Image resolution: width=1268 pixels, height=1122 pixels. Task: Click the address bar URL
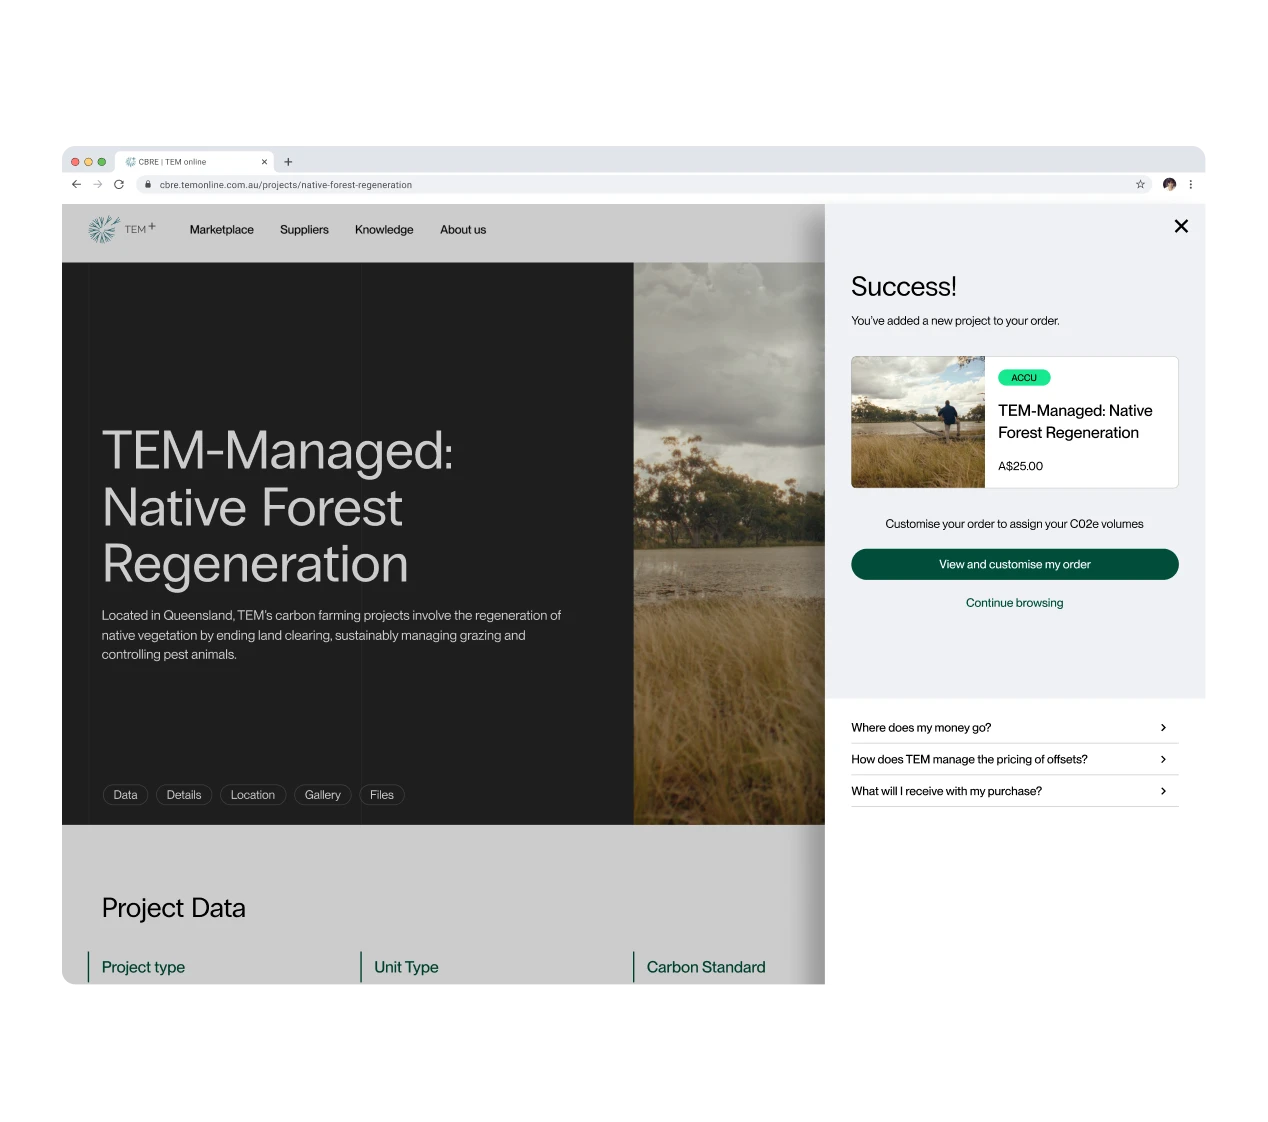(x=286, y=185)
